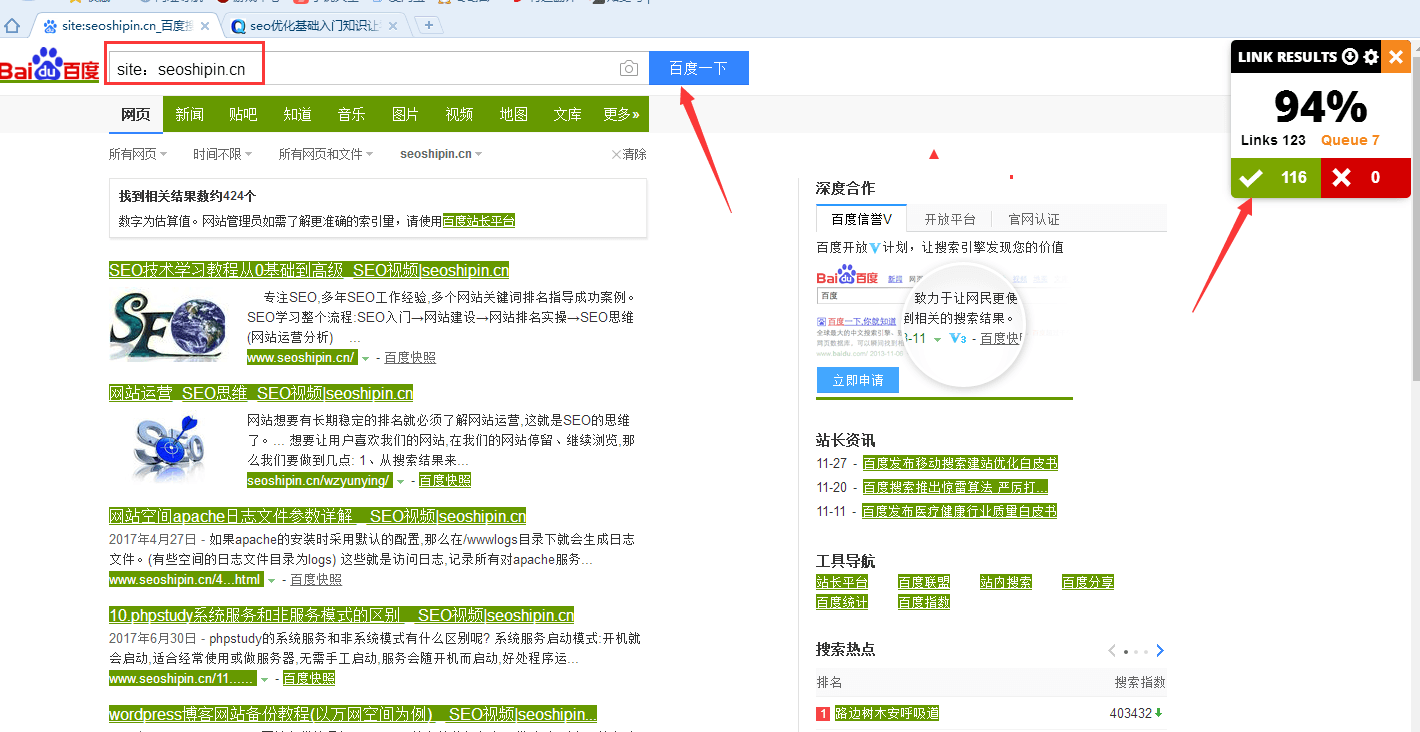Switch to the 知道 tab
This screenshot has height=732, width=1420.
coord(297,114)
